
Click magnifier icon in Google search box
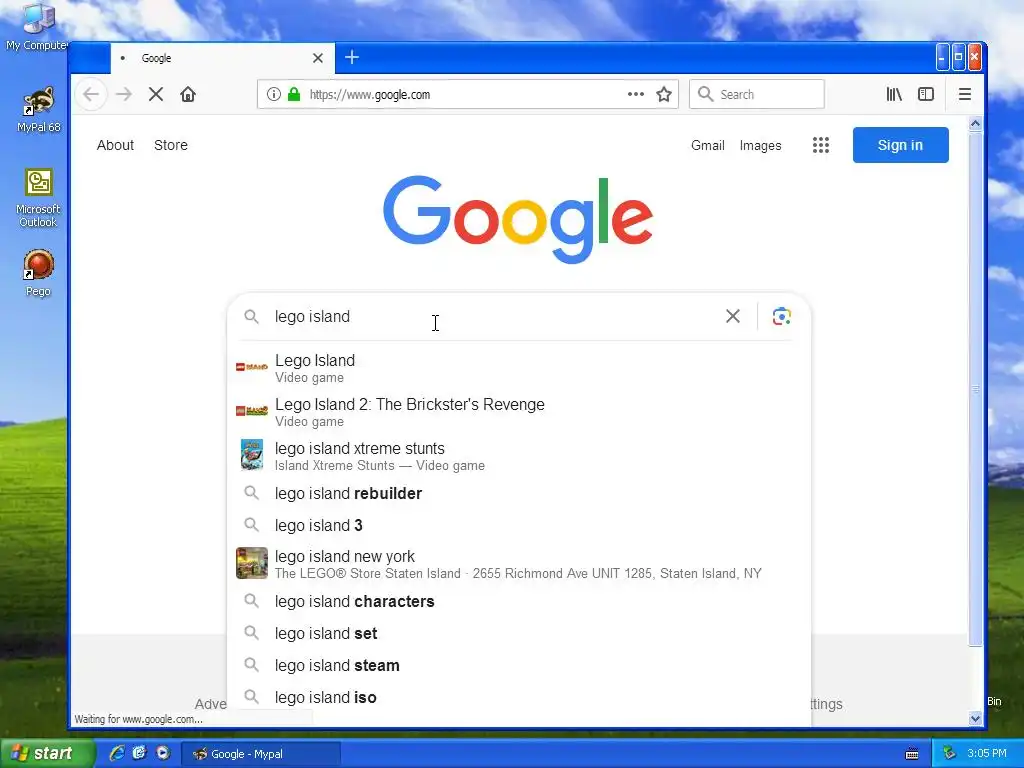click(x=251, y=316)
